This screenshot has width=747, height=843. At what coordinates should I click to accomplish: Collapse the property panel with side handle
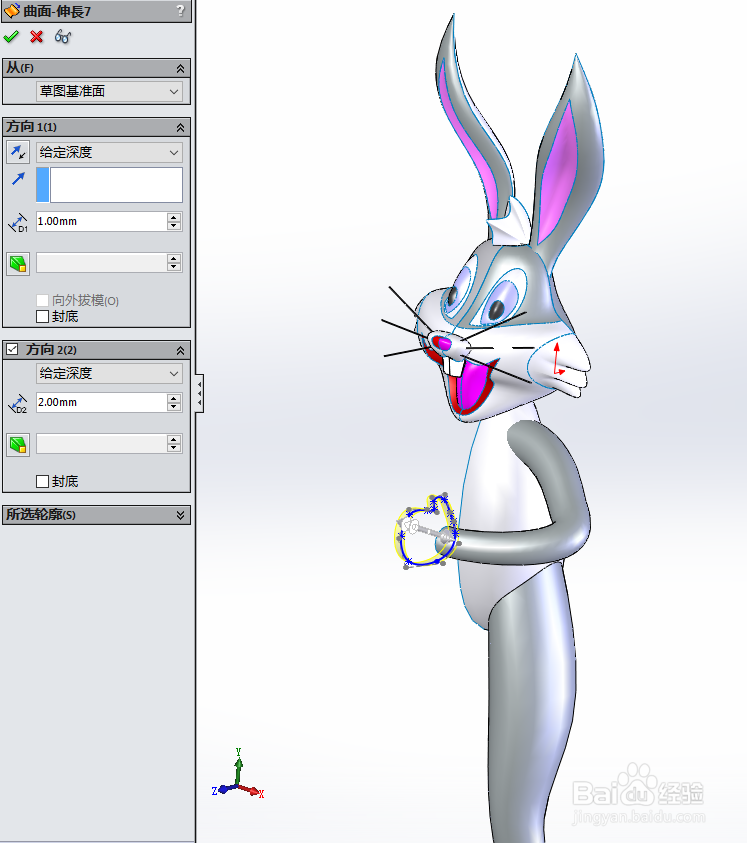(200, 393)
